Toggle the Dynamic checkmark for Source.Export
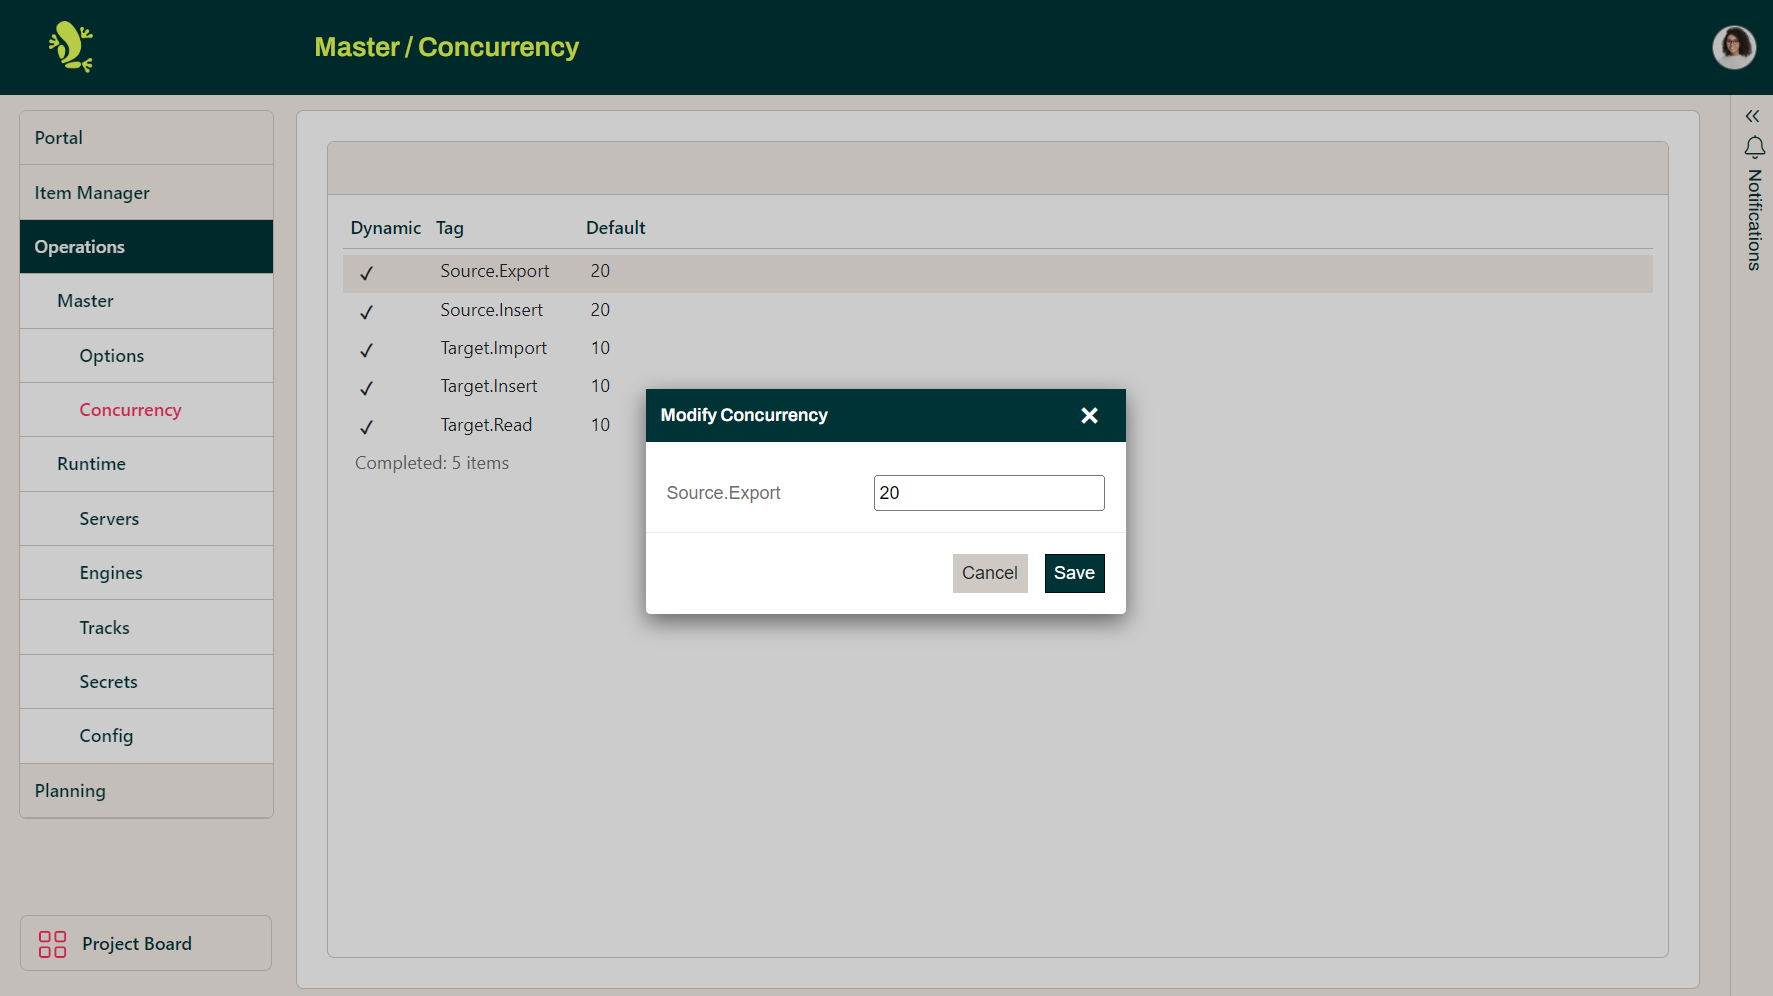 [x=366, y=272]
